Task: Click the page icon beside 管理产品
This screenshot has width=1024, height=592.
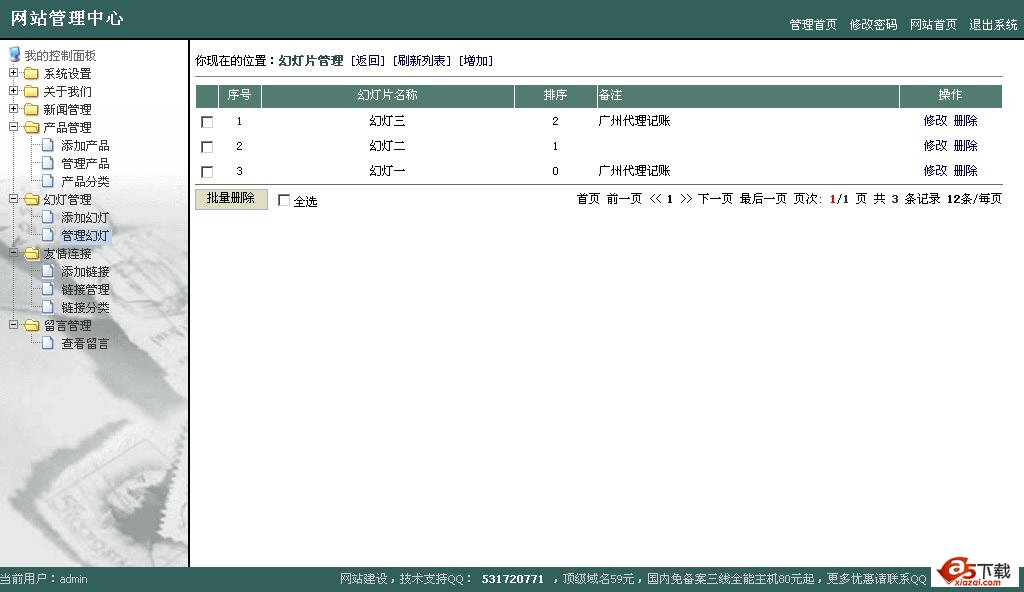Action: click(48, 163)
